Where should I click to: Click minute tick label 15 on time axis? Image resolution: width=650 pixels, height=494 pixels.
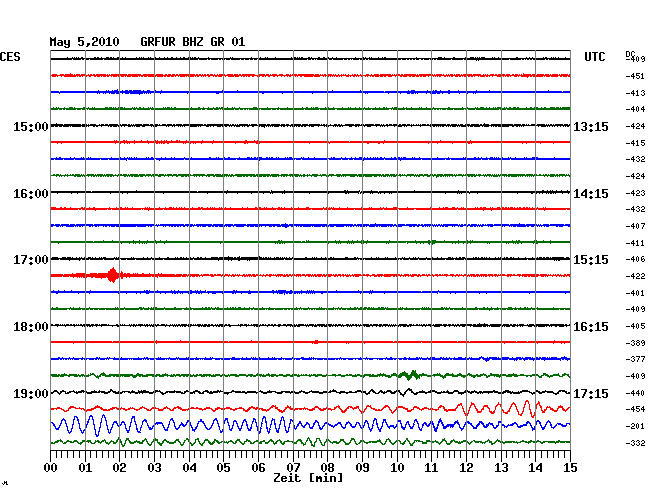(x=570, y=467)
